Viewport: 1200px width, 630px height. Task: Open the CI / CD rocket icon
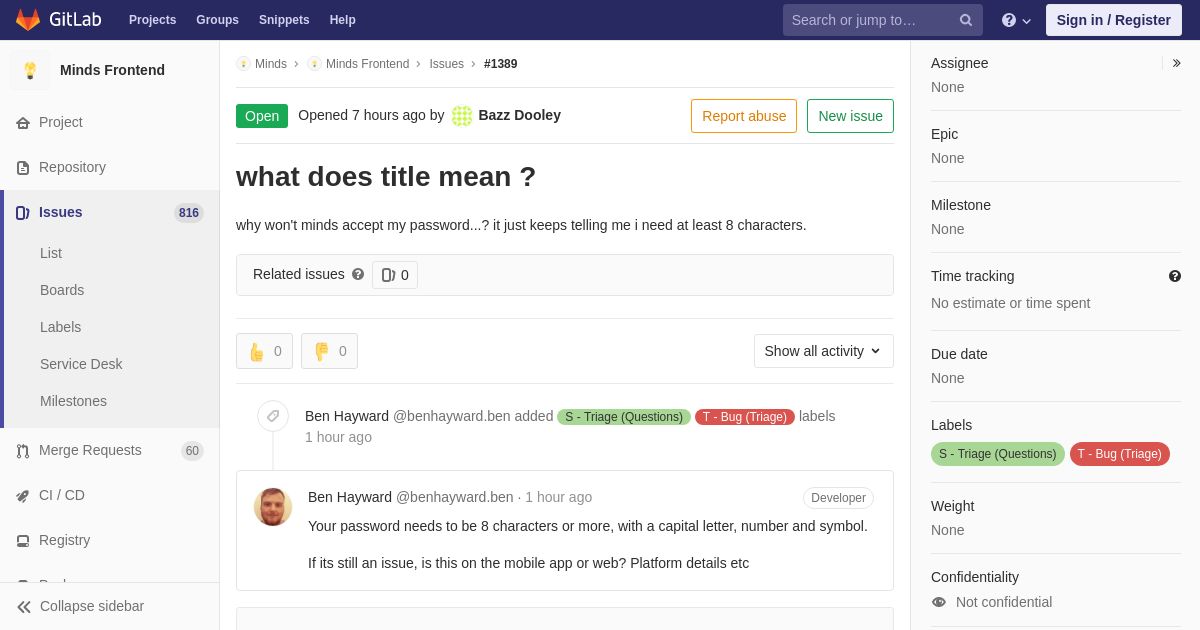(x=23, y=496)
